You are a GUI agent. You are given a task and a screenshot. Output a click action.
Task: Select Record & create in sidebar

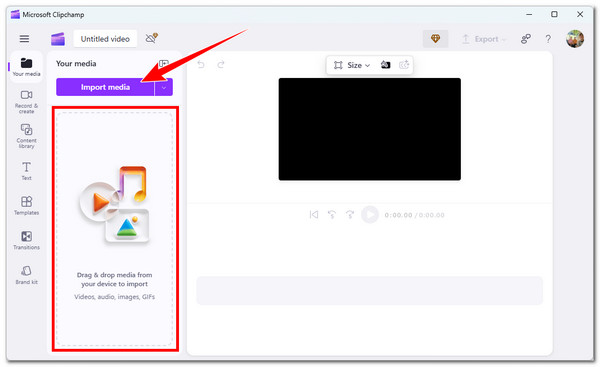point(26,101)
